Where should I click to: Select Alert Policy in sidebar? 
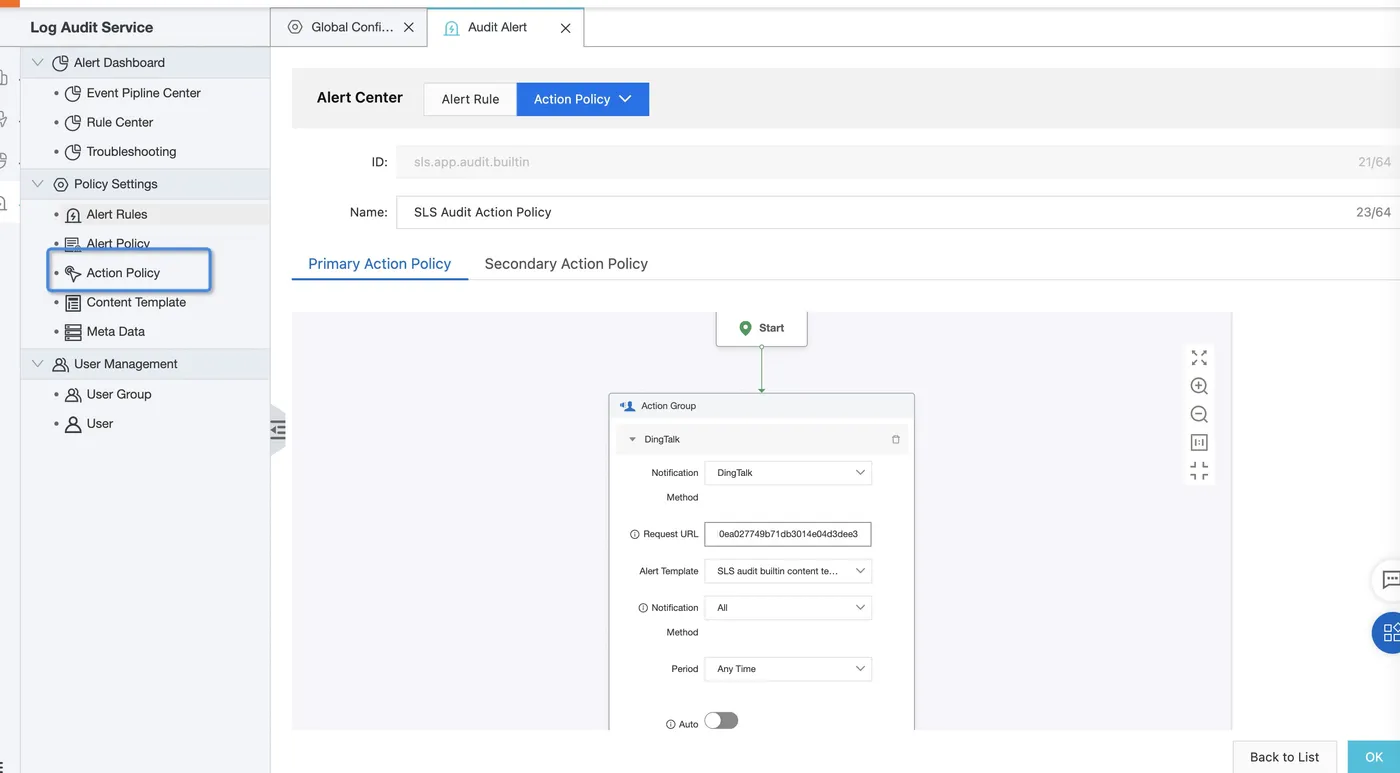[118, 243]
